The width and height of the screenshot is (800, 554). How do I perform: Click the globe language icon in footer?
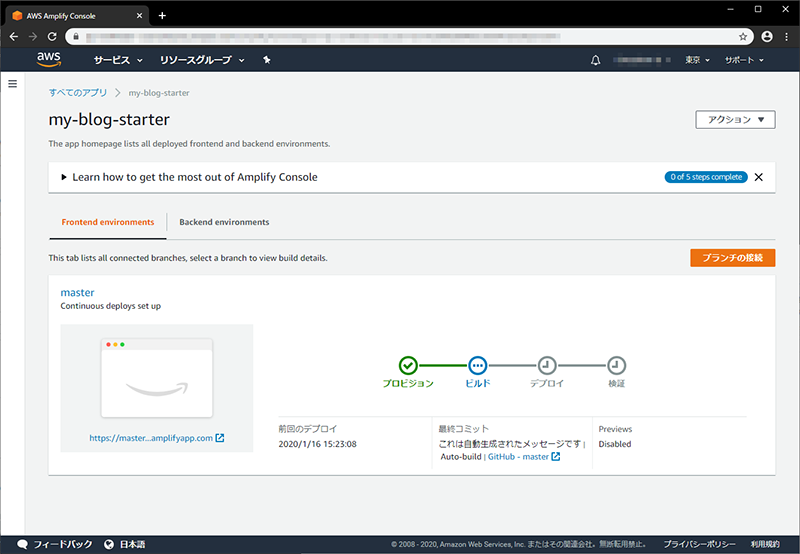click(109, 544)
